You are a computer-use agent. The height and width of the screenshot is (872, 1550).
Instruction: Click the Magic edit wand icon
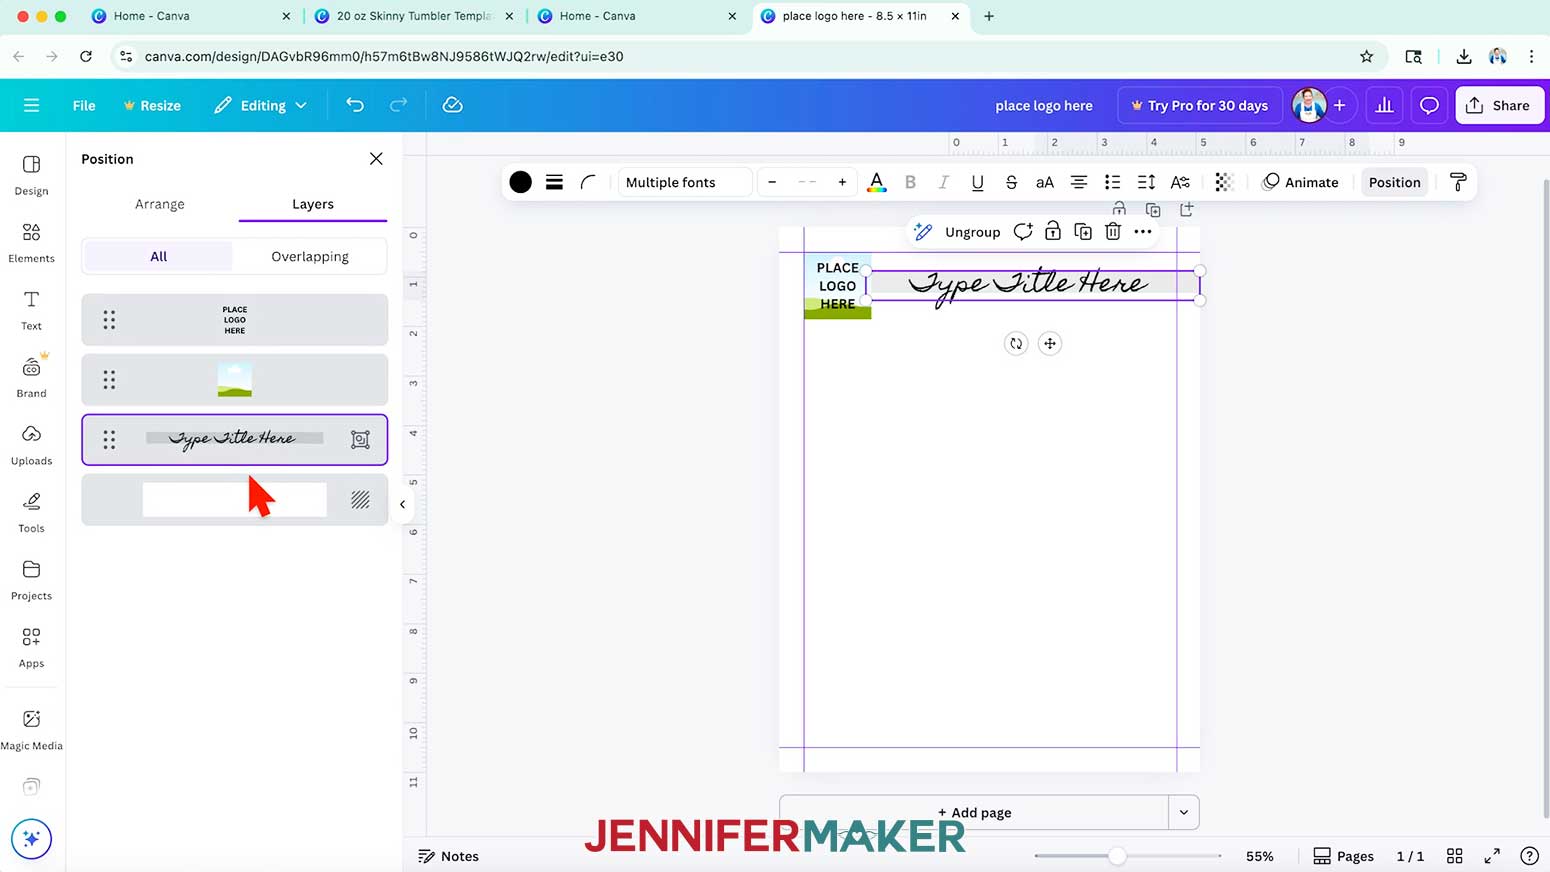click(x=923, y=232)
